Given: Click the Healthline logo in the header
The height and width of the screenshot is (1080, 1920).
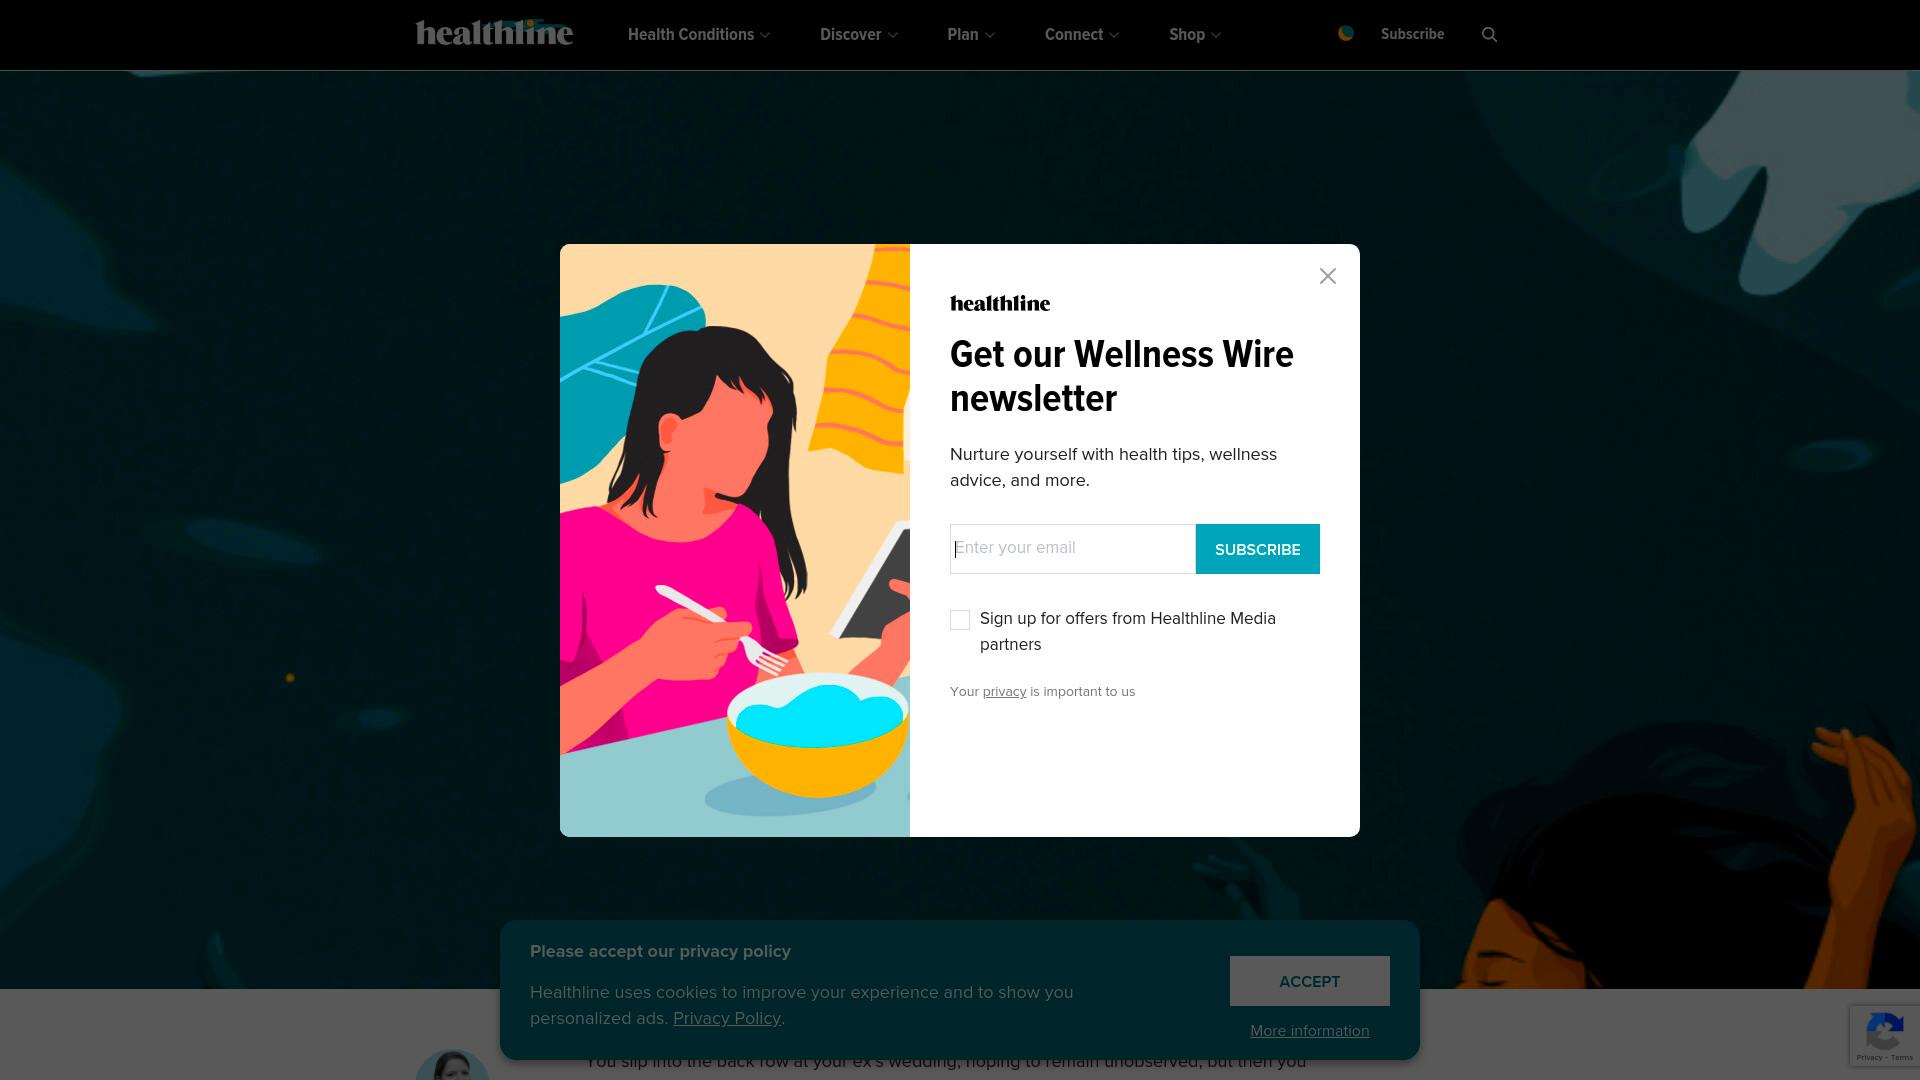Looking at the screenshot, I should pyautogui.click(x=494, y=33).
